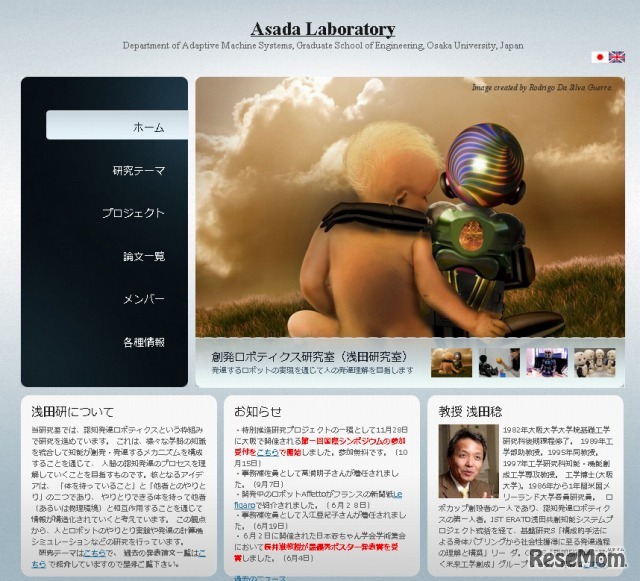Open the メンバー menu item
This screenshot has height=581, width=640.
[144, 299]
